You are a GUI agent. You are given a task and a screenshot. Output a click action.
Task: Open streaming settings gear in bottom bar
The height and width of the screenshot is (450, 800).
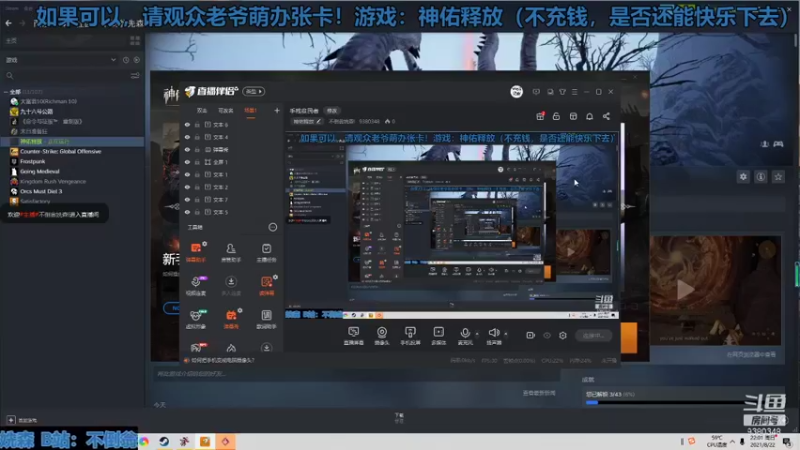[563, 335]
